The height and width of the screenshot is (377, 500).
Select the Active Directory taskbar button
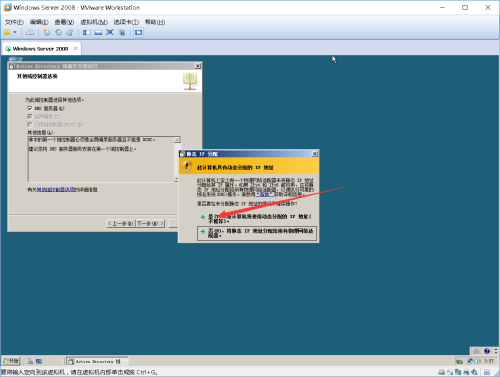click(x=97, y=361)
